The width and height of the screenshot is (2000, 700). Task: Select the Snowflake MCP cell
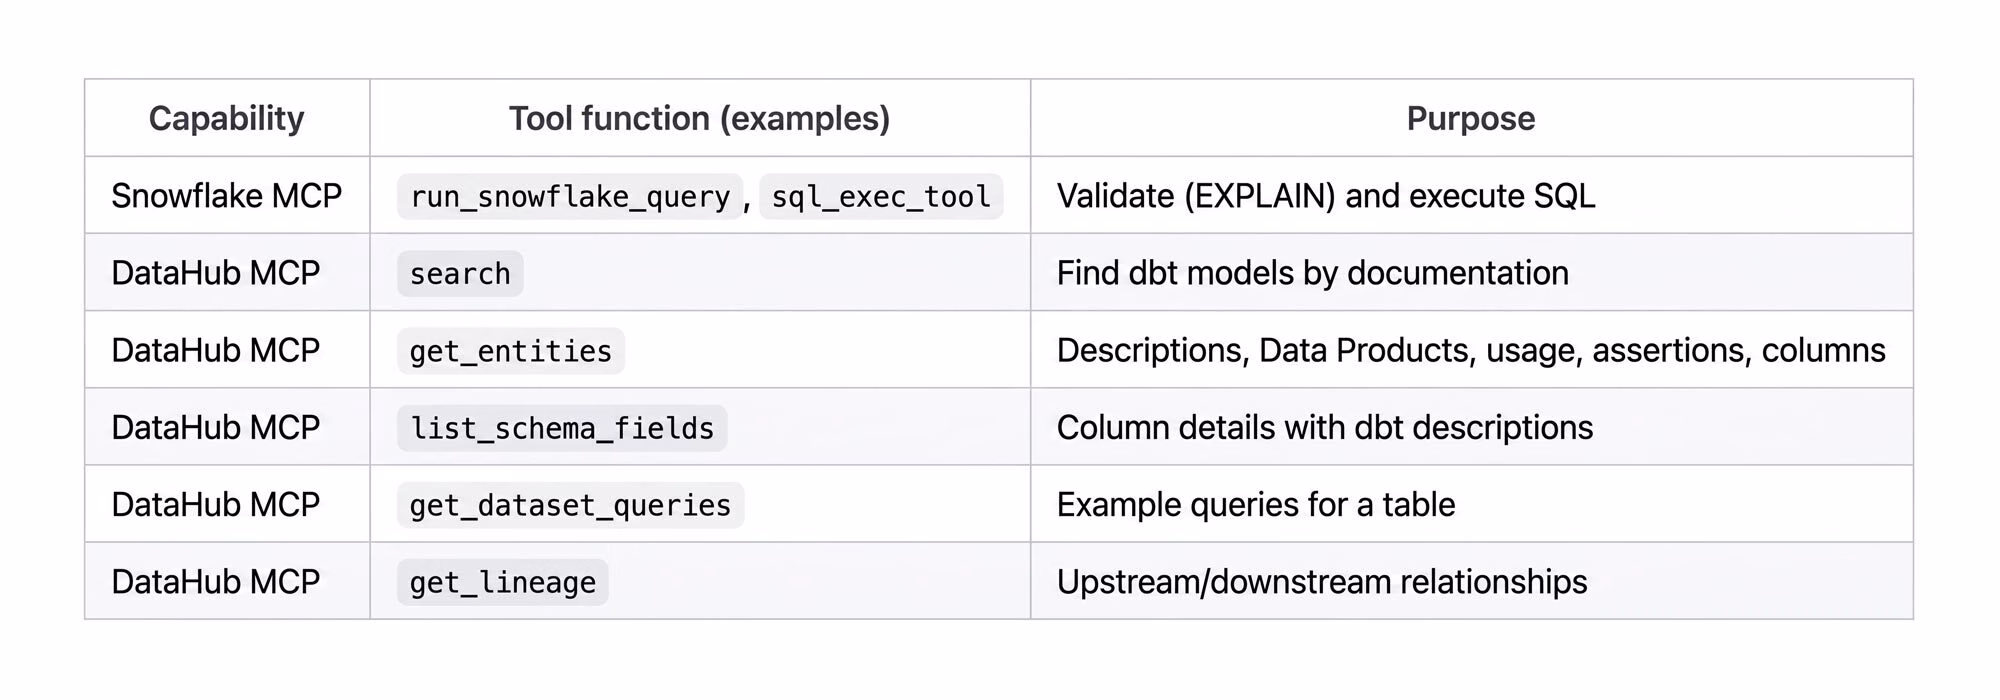227,196
